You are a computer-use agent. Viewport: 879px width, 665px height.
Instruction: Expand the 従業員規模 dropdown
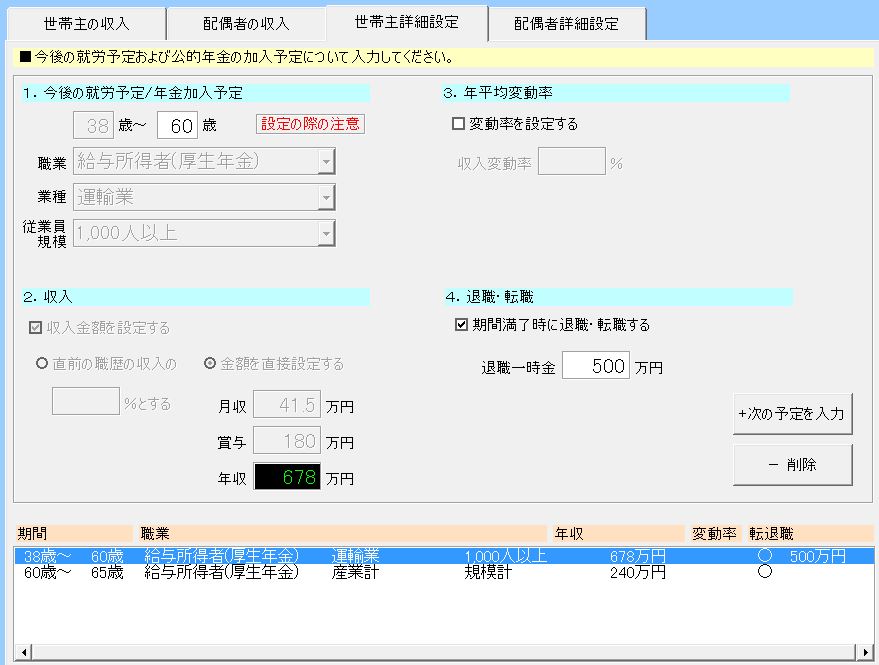pyautogui.click(x=326, y=233)
